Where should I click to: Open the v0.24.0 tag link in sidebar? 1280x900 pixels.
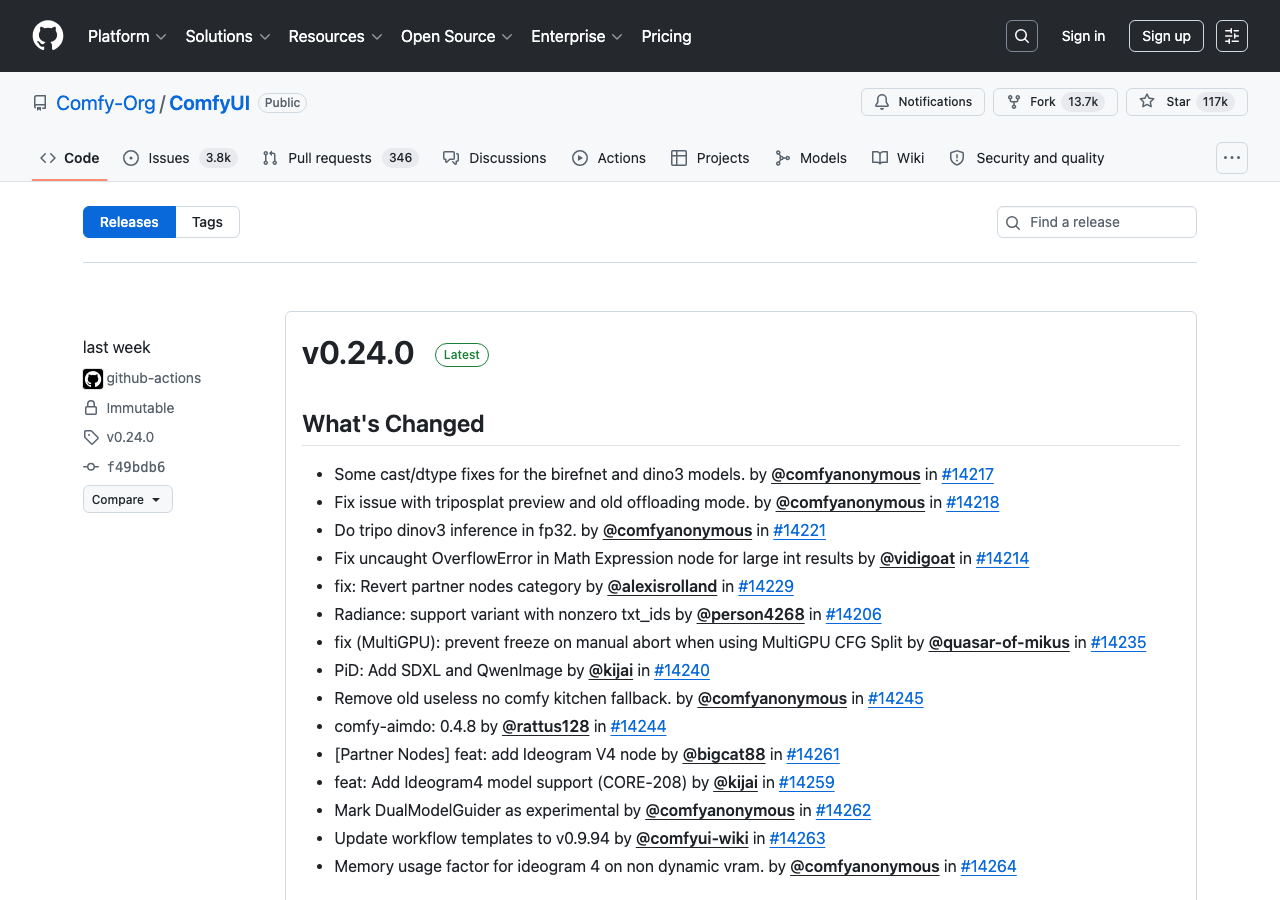pos(130,437)
